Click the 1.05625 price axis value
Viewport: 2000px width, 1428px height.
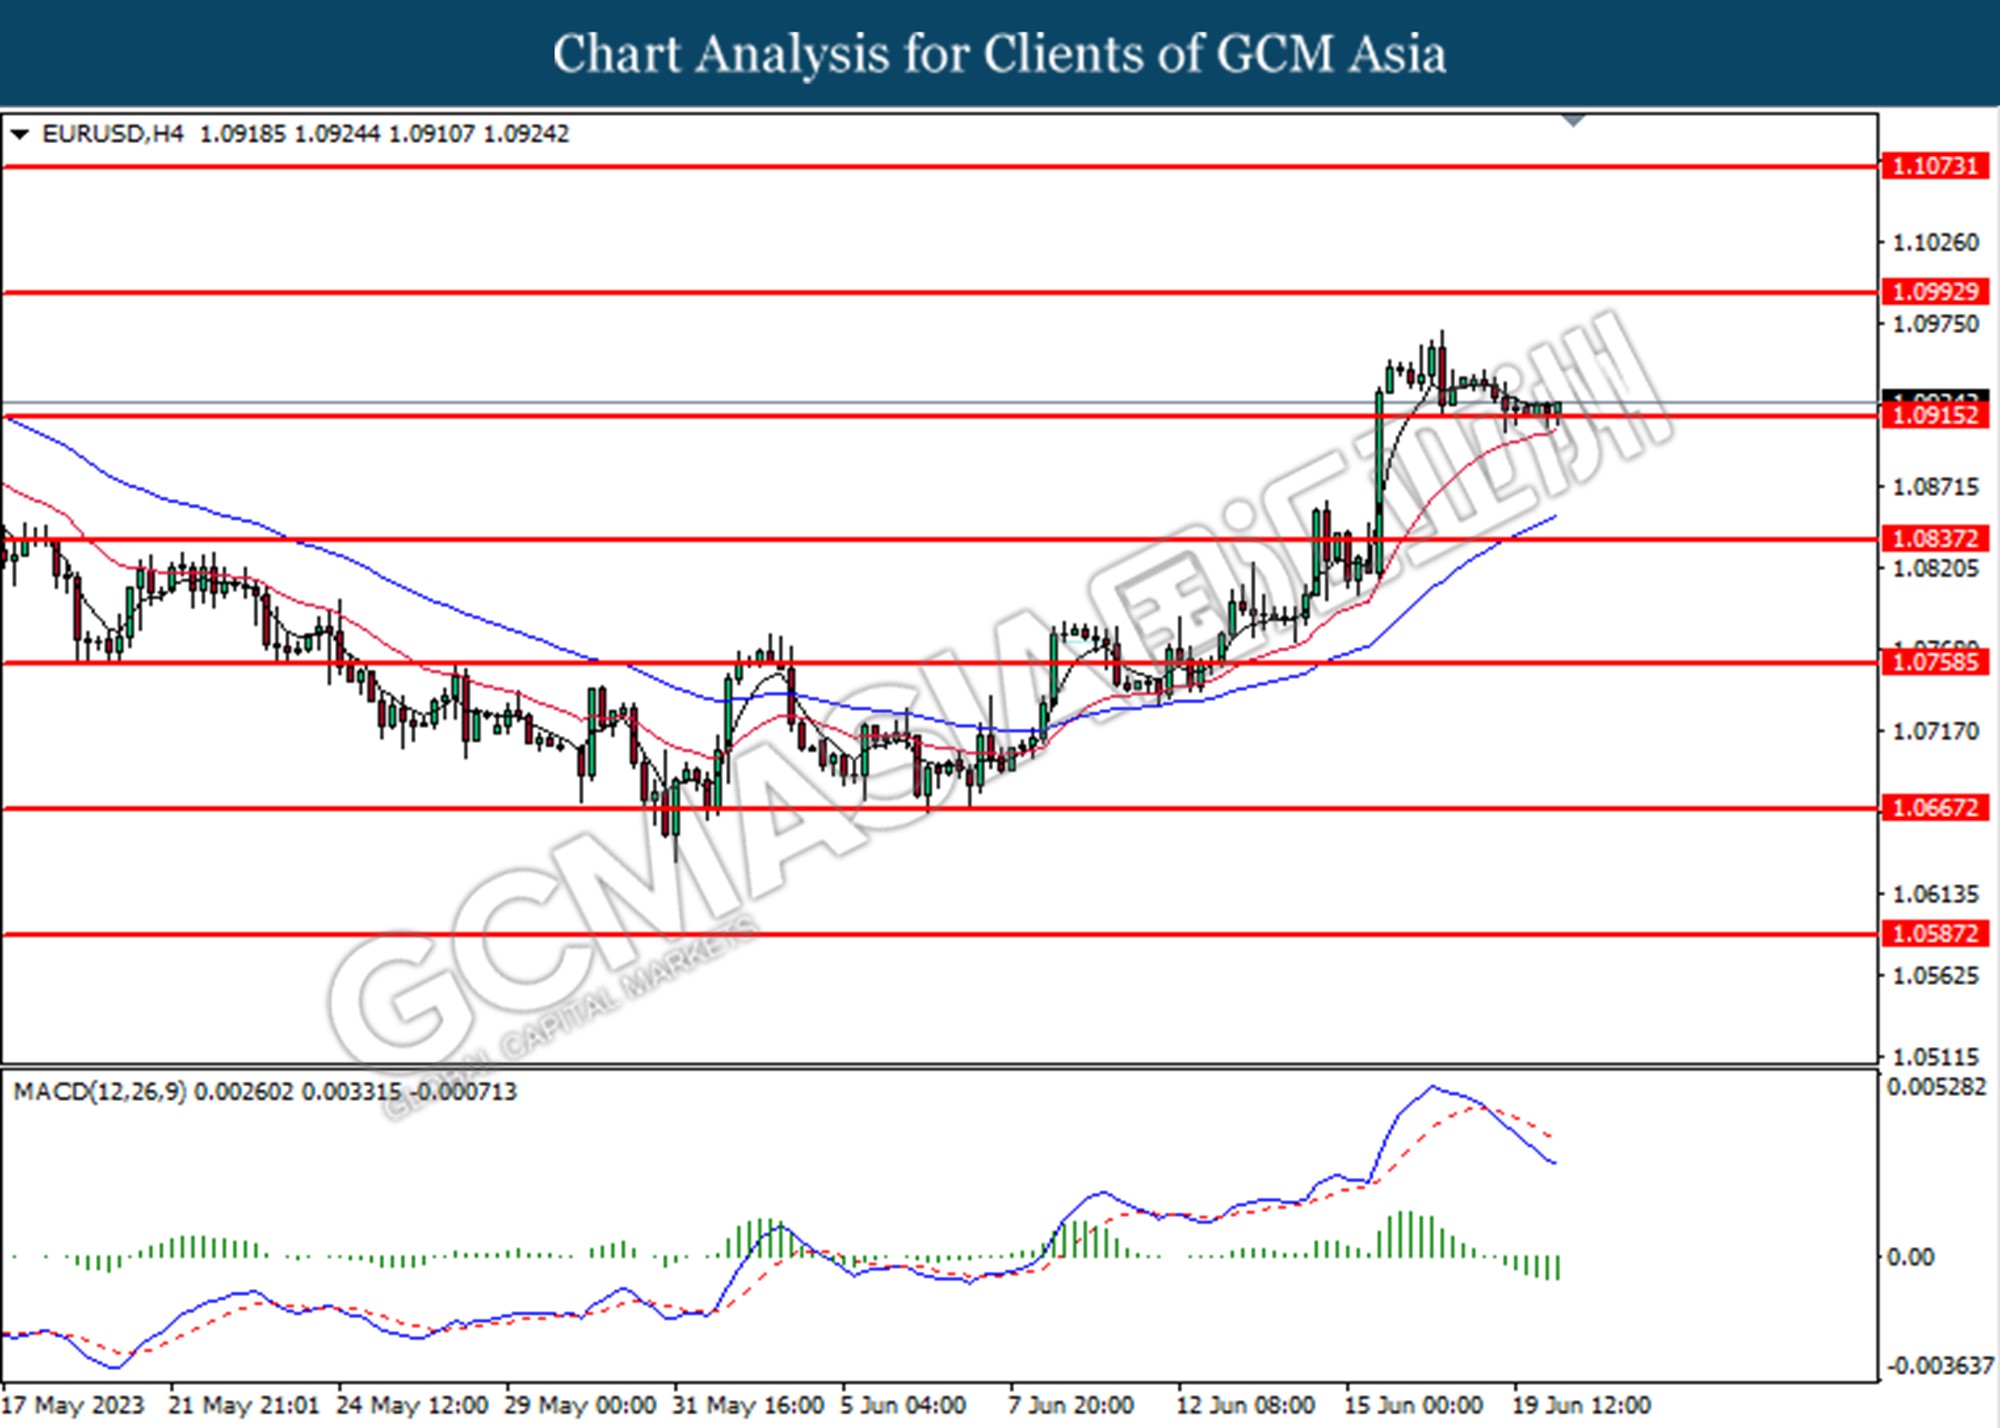[1936, 975]
